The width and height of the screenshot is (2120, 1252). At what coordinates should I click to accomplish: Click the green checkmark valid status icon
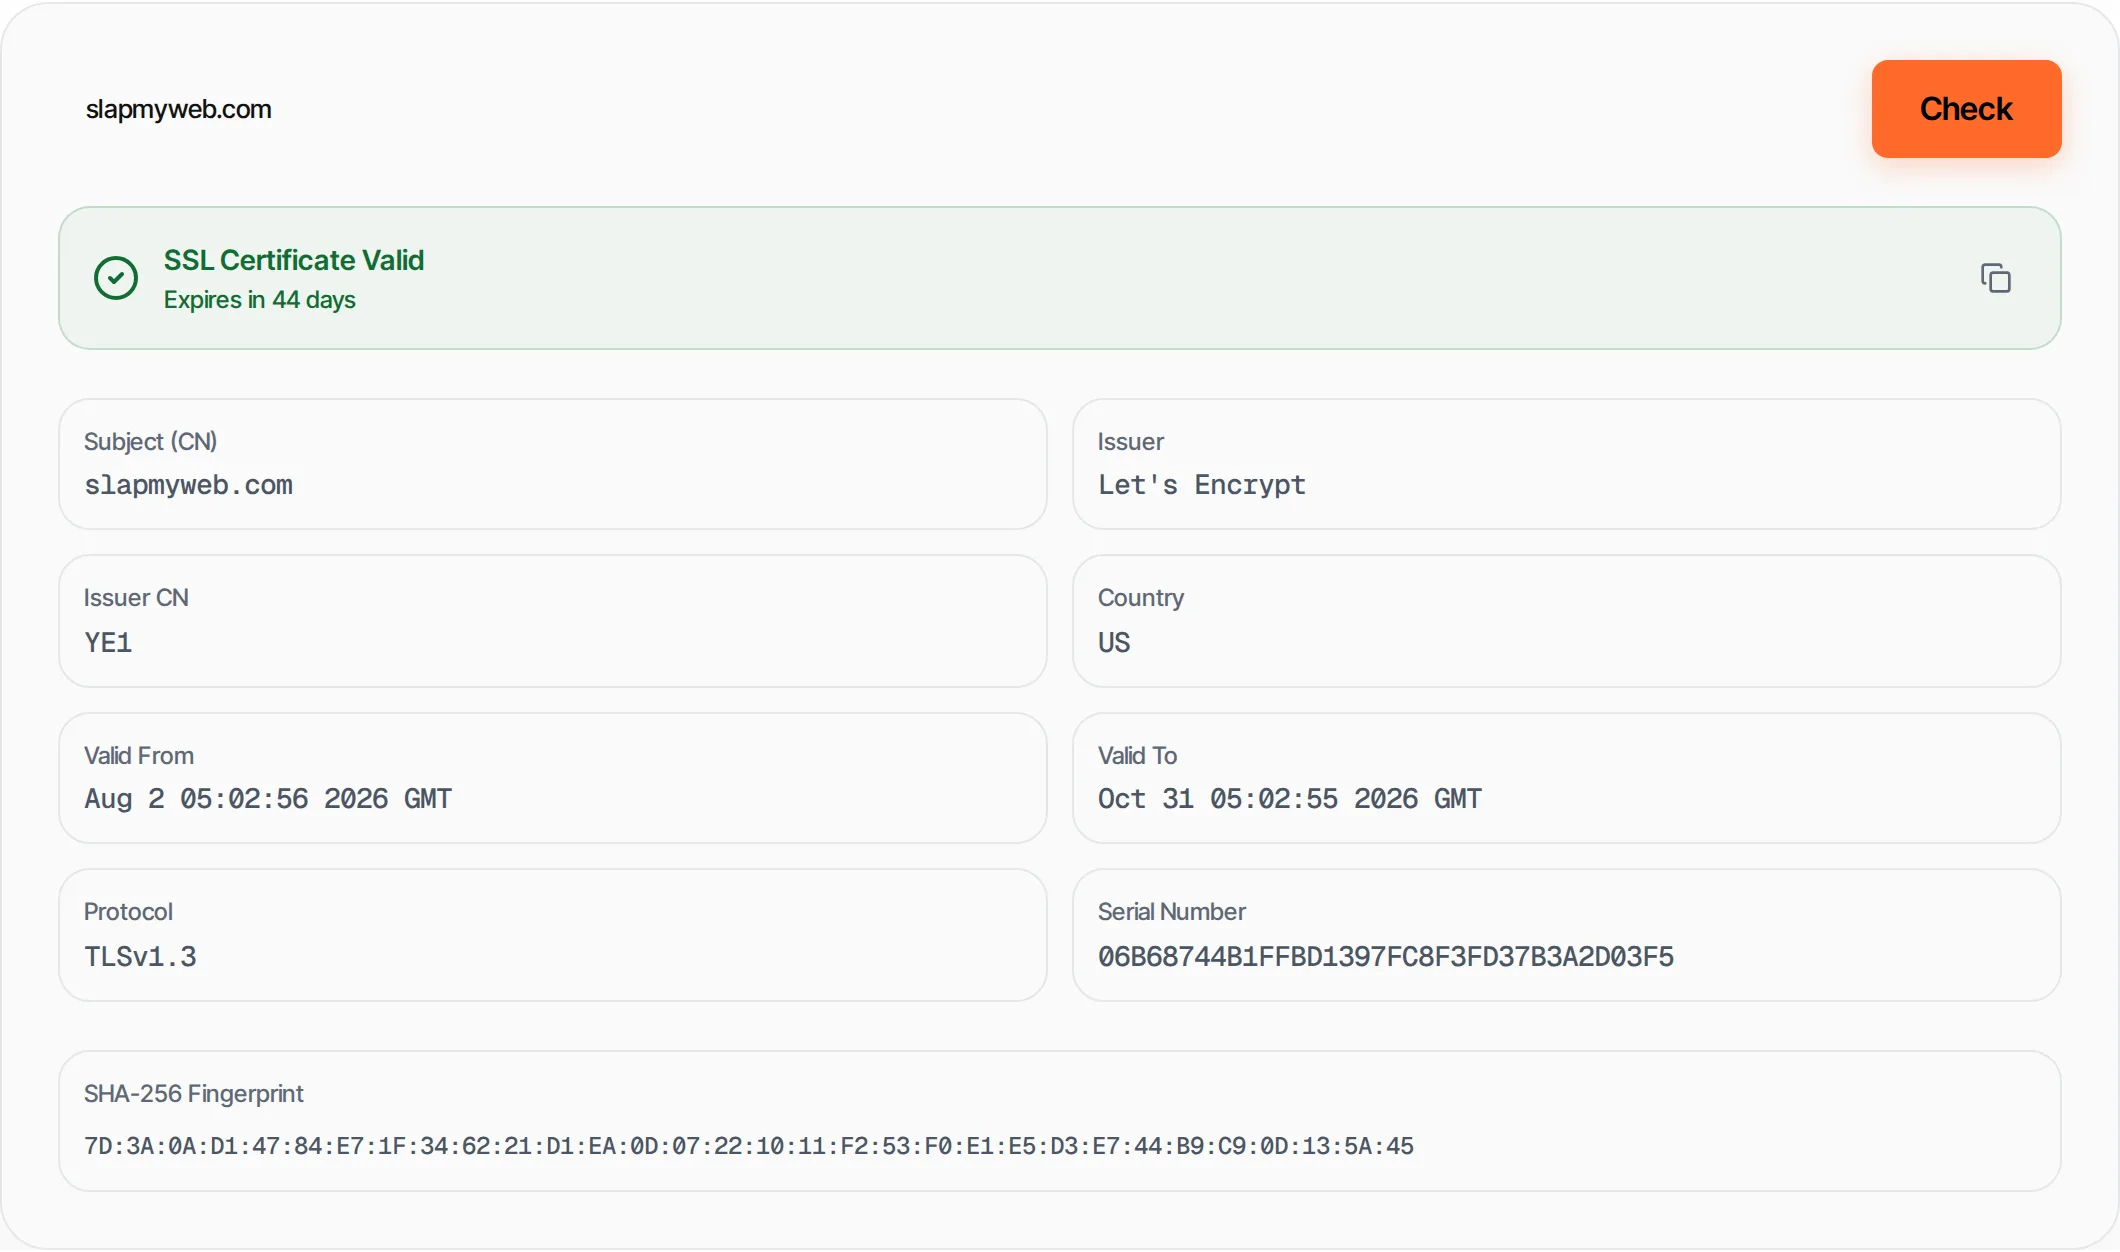click(116, 278)
